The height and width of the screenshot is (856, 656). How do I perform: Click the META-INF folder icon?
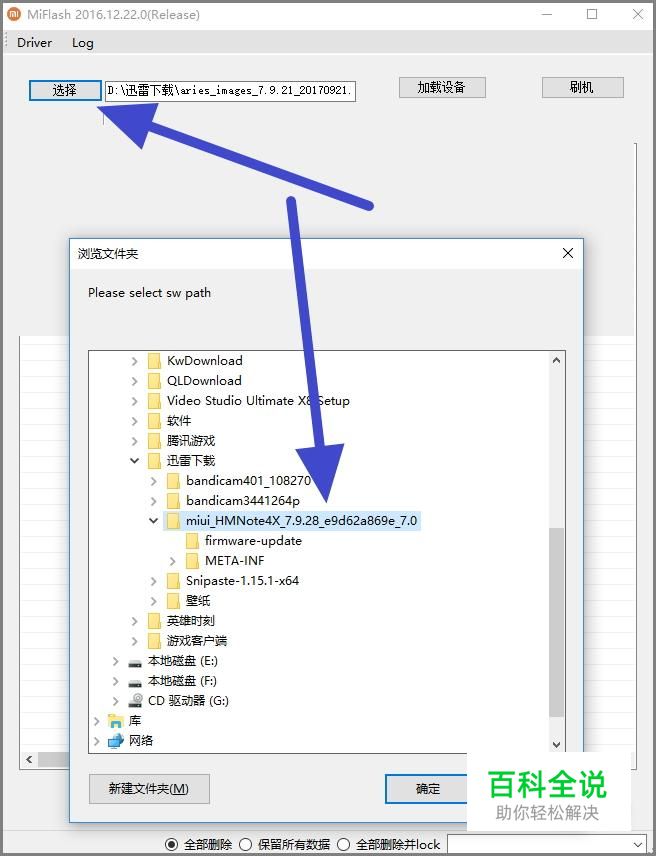(x=193, y=561)
